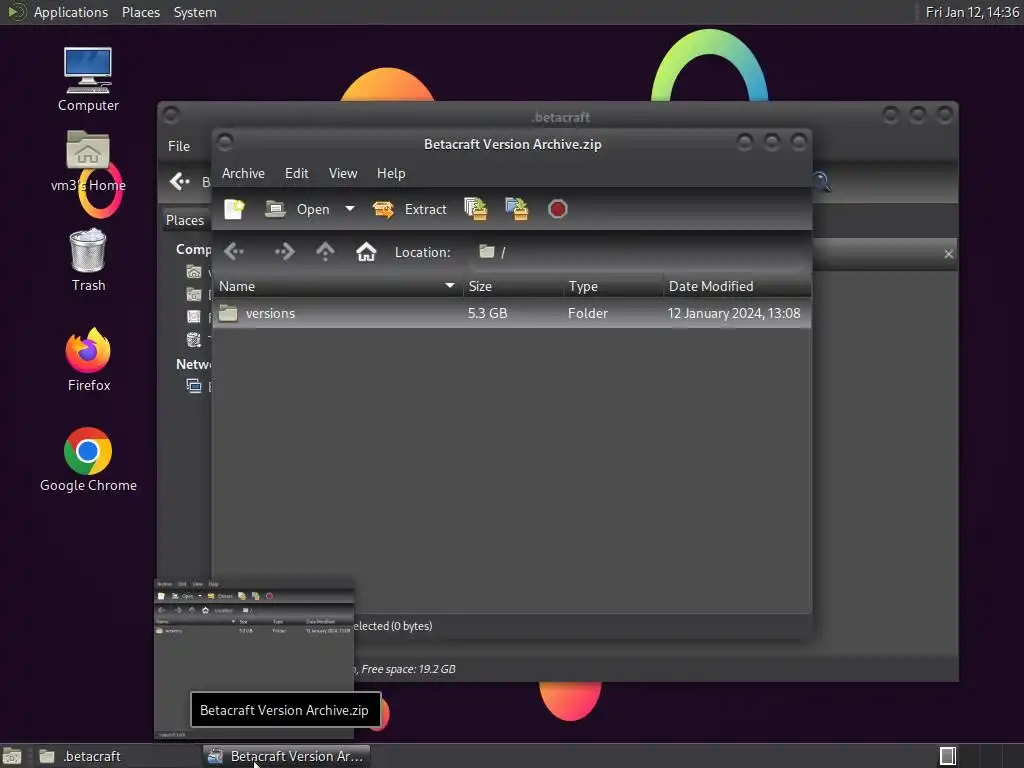Click the Extract toolbar button
The height and width of the screenshot is (768, 1024).
click(409, 209)
